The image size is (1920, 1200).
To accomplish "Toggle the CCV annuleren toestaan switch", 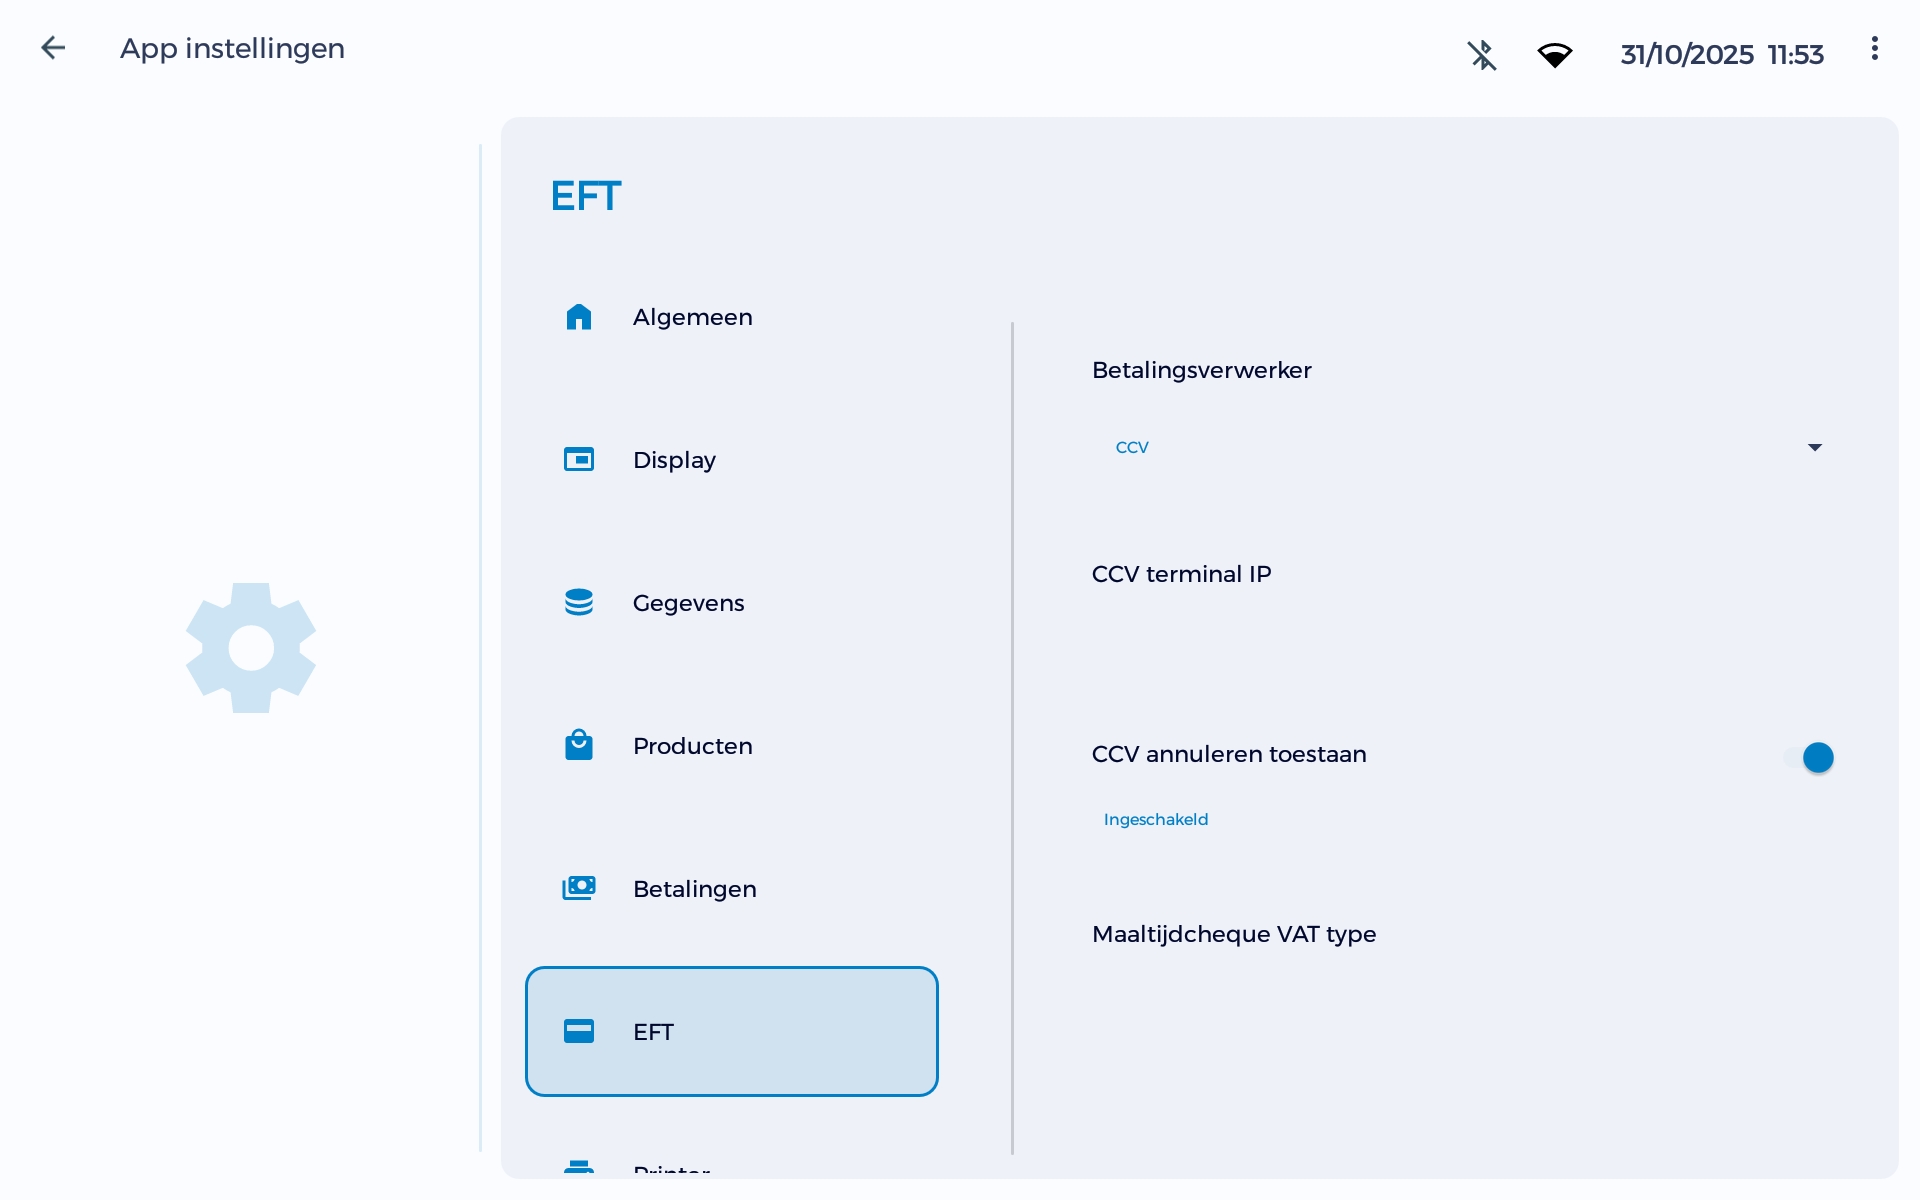I will 1809,758.
